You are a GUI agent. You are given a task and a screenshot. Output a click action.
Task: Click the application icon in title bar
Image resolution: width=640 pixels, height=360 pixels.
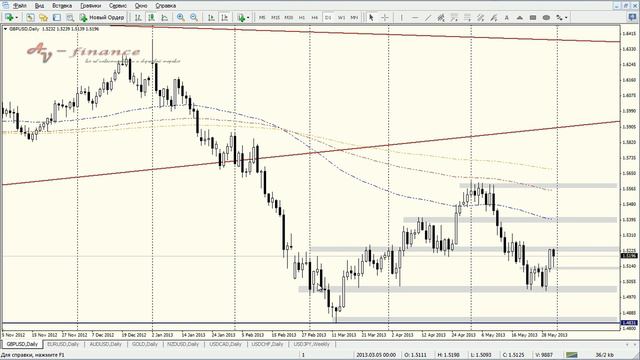coord(5,5)
